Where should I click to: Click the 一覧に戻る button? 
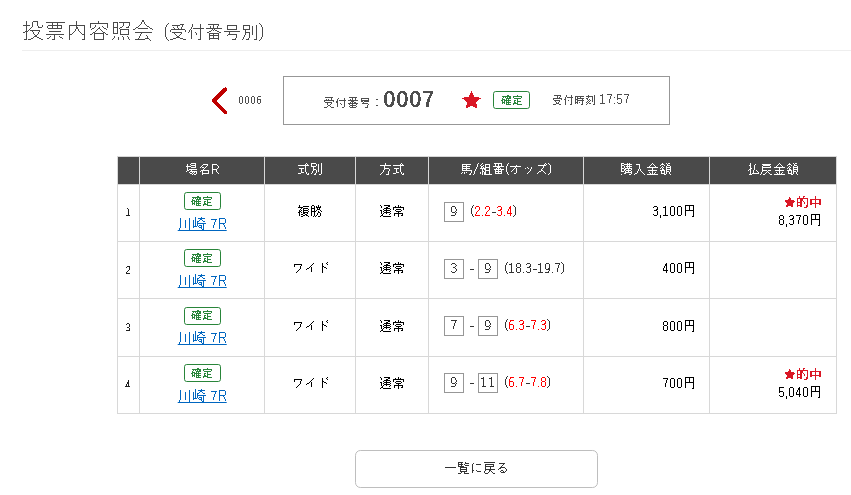(476, 468)
